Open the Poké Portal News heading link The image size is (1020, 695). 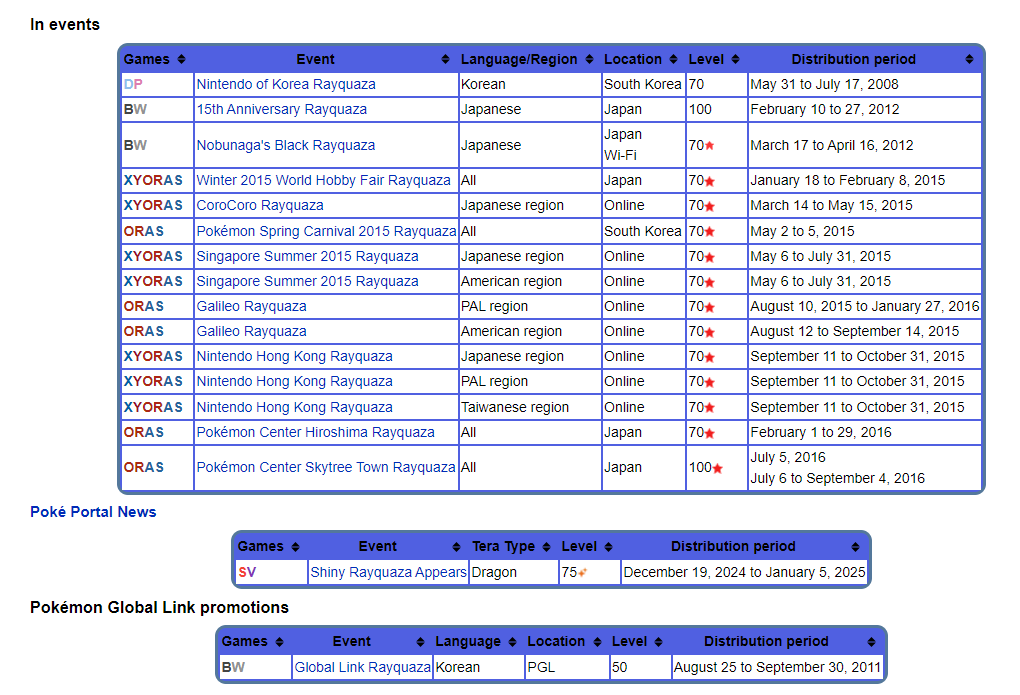(93, 512)
